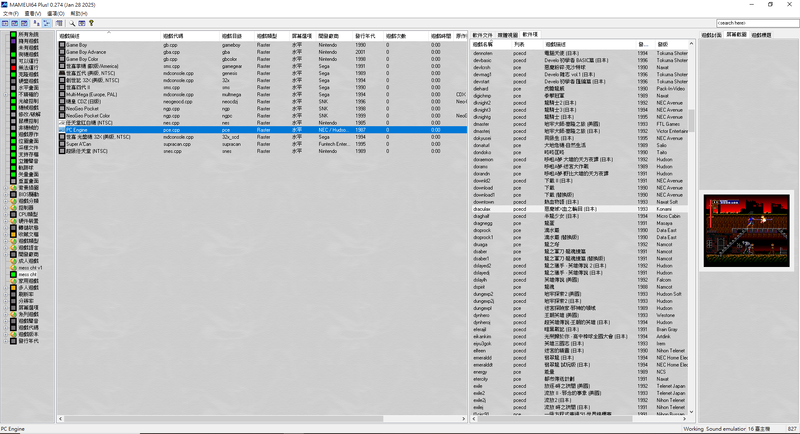800x434 pixels.
Task: Select the Game Boy system row
Action: click(x=262, y=45)
